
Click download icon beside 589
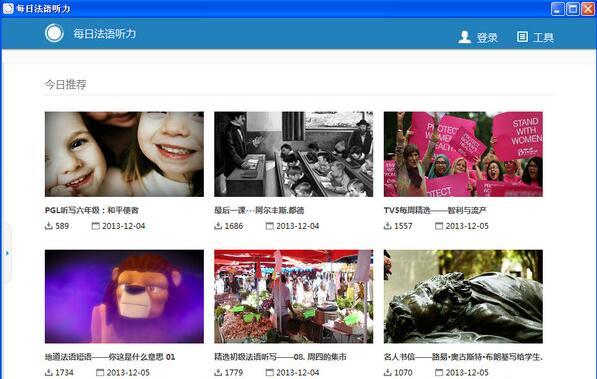coord(49,226)
